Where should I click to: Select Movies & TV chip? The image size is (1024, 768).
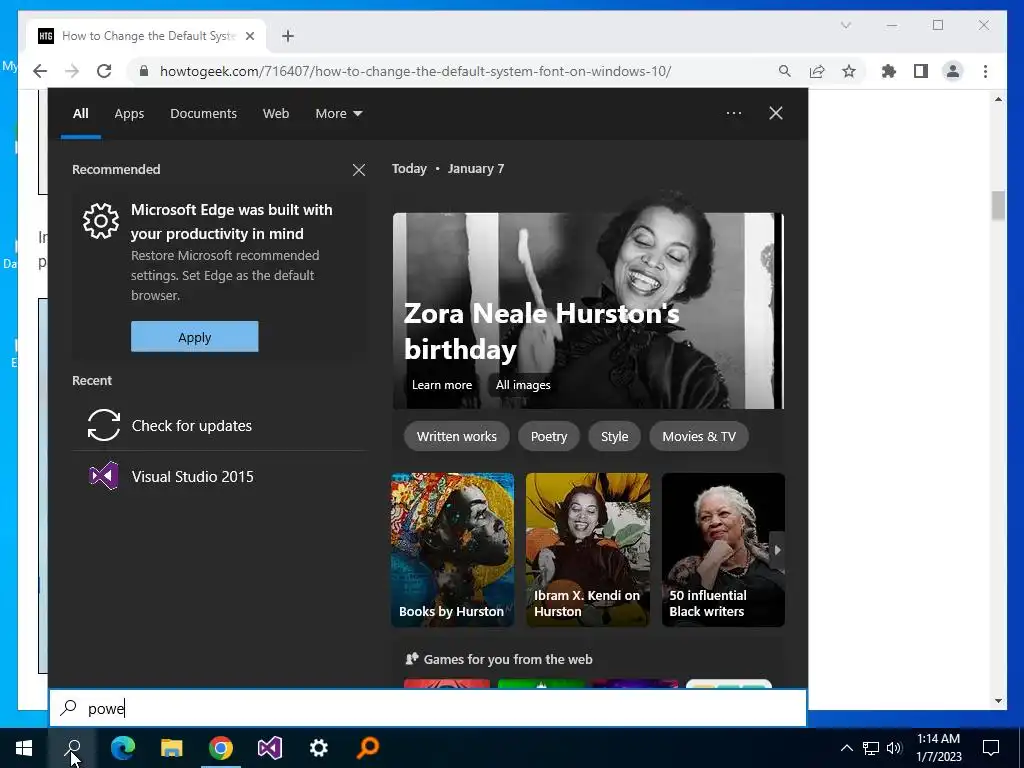click(699, 436)
